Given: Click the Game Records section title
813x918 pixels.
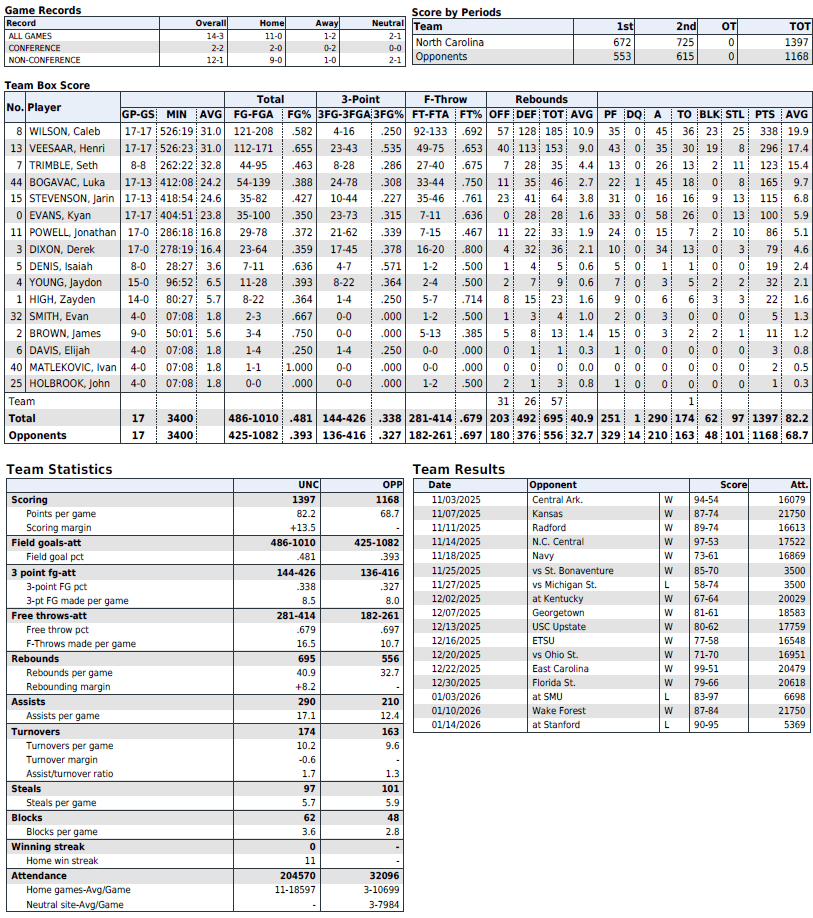Looking at the screenshot, I should click(x=43, y=10).
